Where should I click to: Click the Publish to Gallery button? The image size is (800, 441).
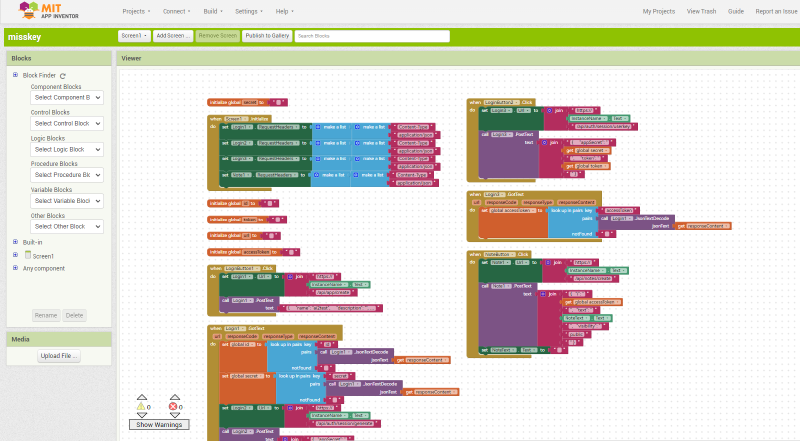pos(267,35)
